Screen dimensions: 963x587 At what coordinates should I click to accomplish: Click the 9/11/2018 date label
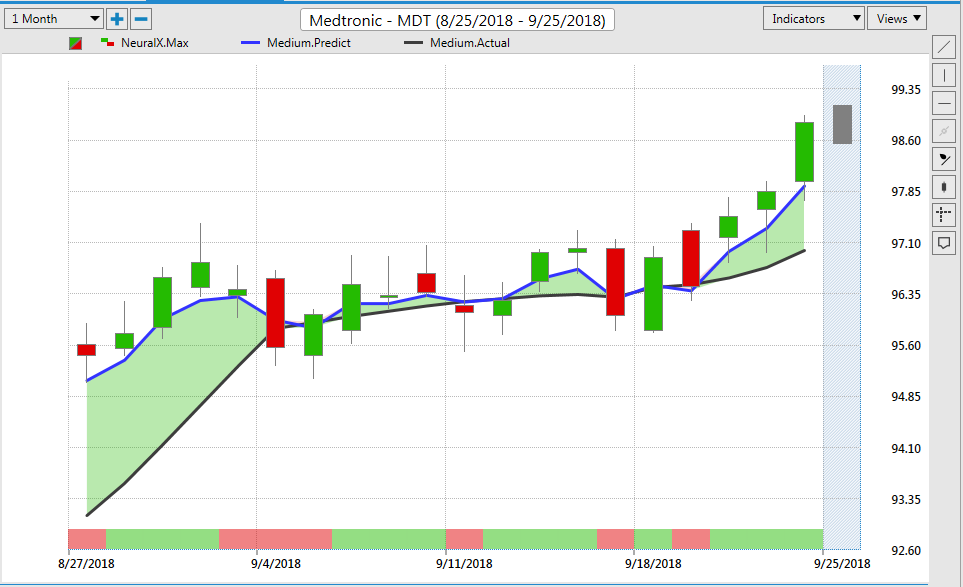[464, 564]
